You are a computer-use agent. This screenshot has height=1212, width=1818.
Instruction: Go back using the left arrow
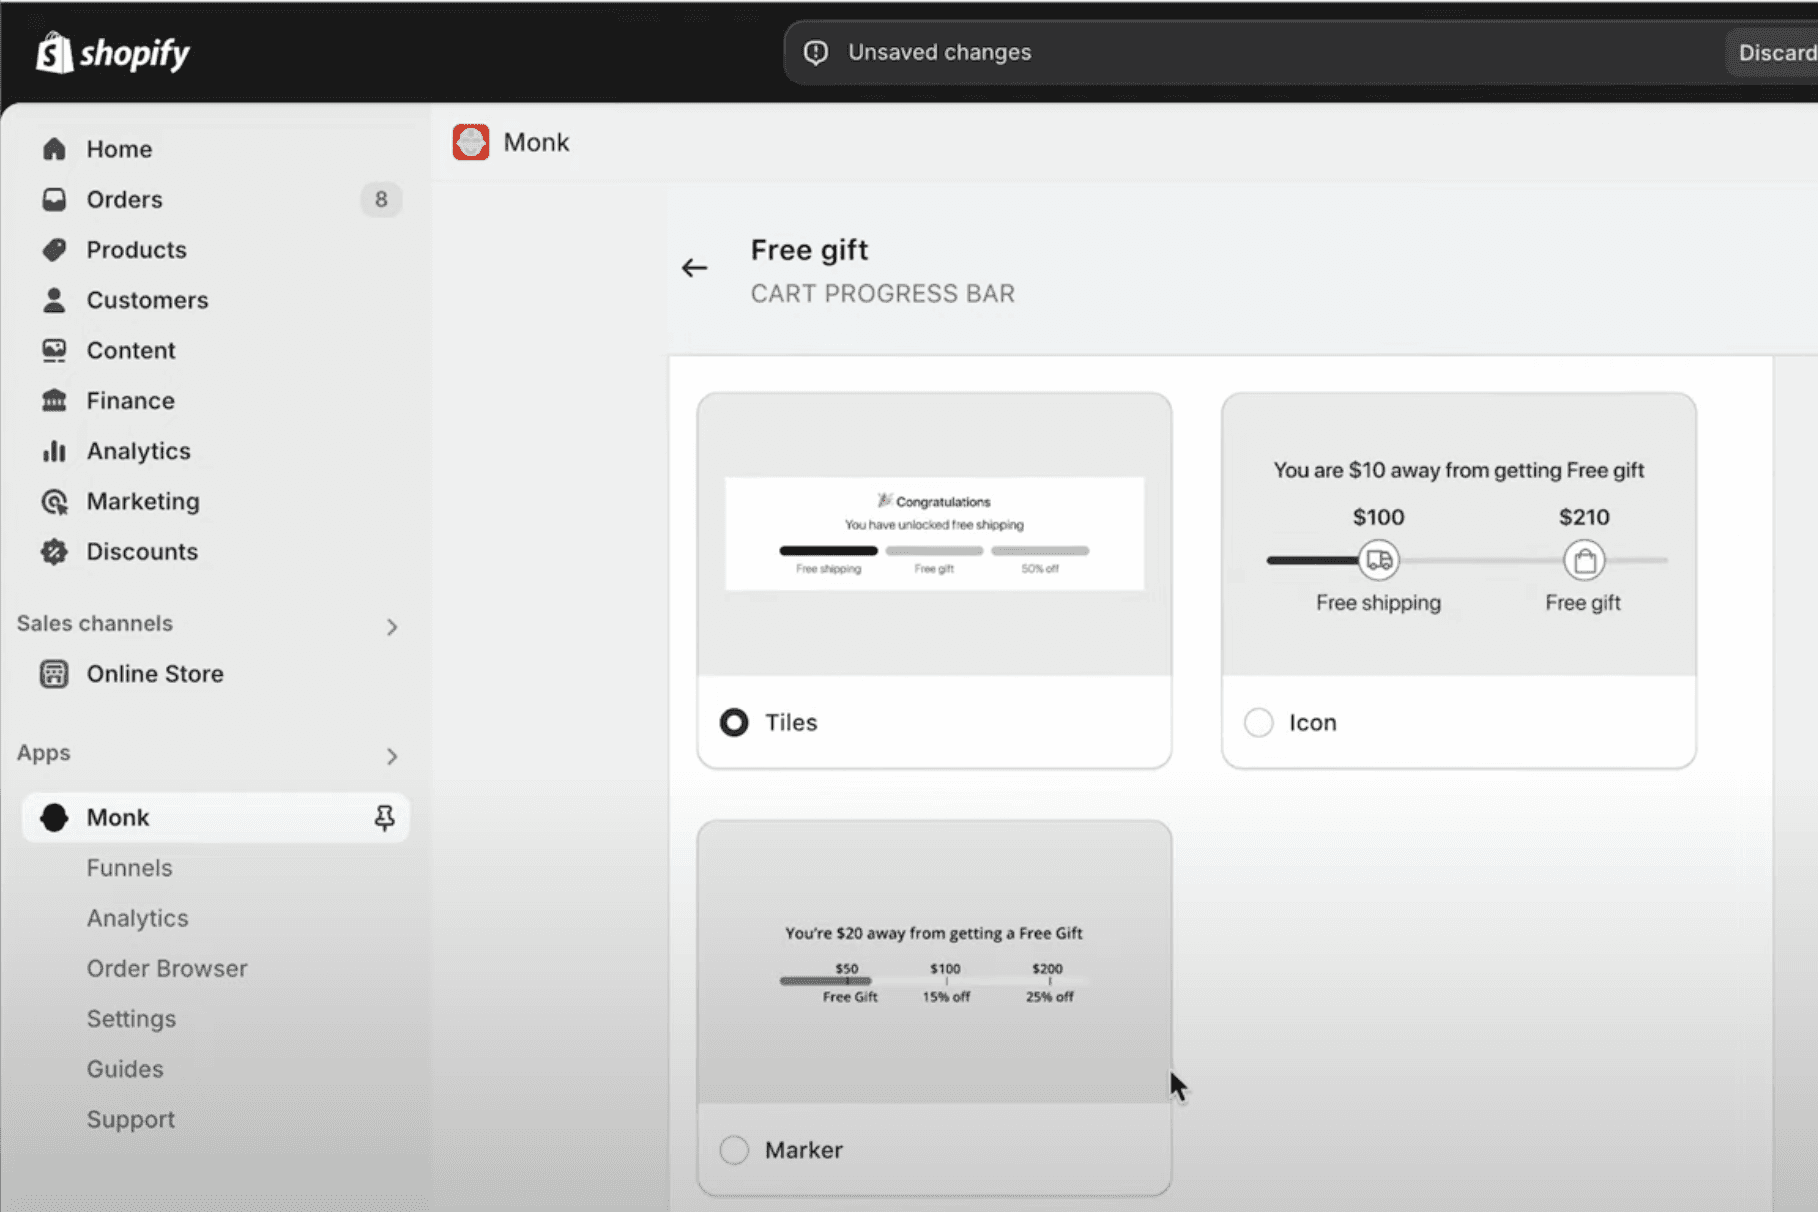[x=694, y=268]
